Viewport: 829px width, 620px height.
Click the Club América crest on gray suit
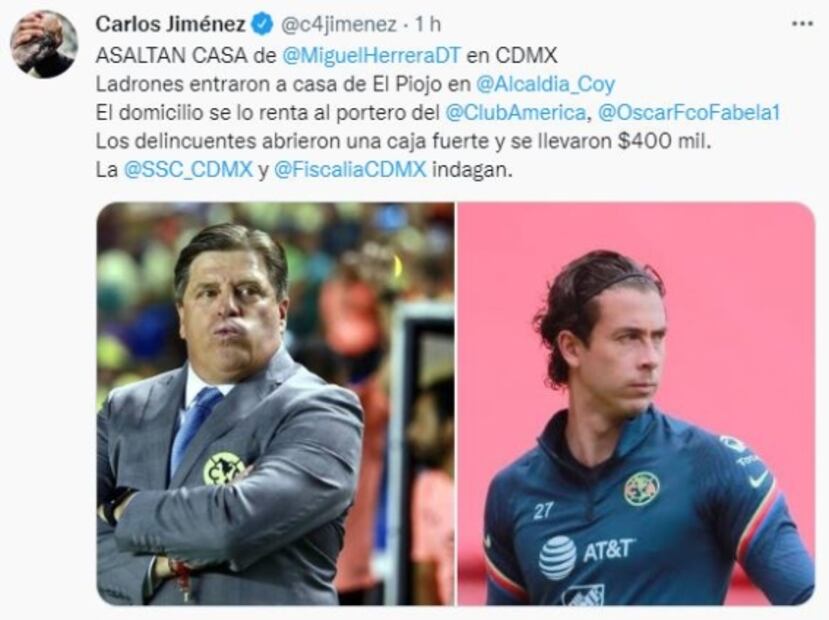point(224,468)
